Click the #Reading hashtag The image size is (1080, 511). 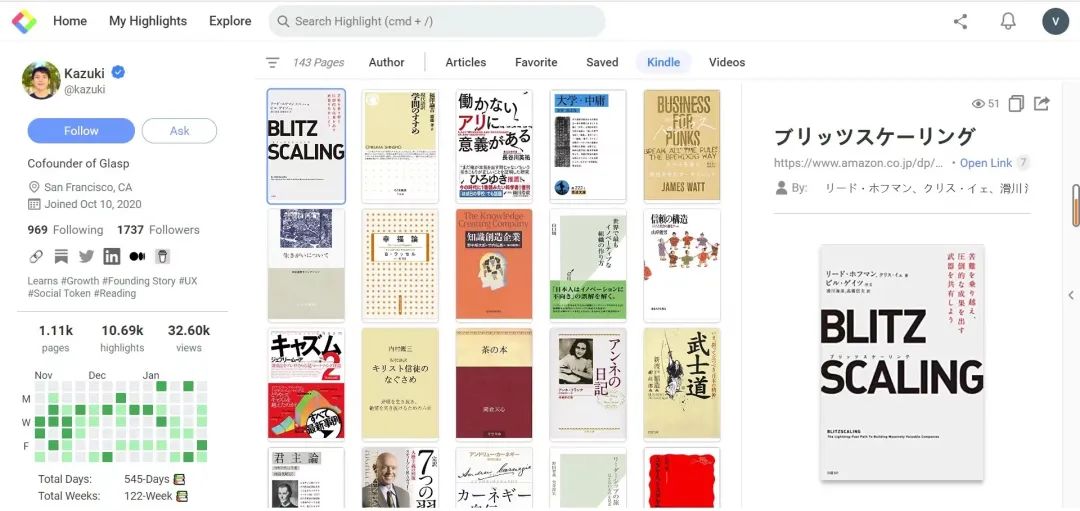[115, 293]
